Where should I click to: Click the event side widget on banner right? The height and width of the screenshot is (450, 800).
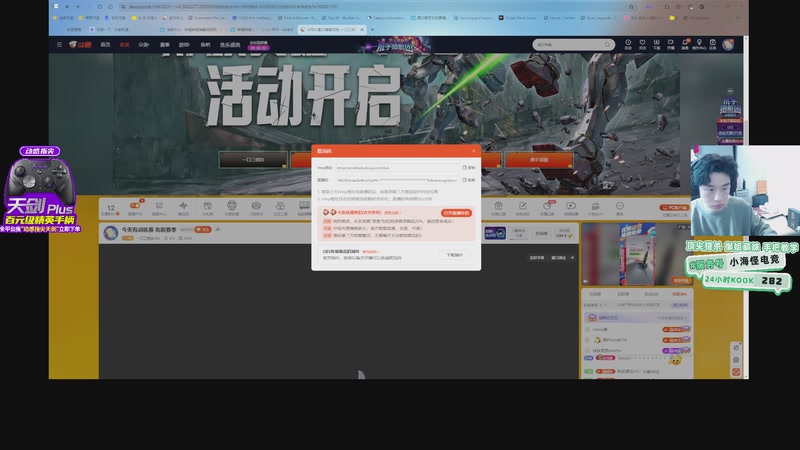click(x=731, y=121)
